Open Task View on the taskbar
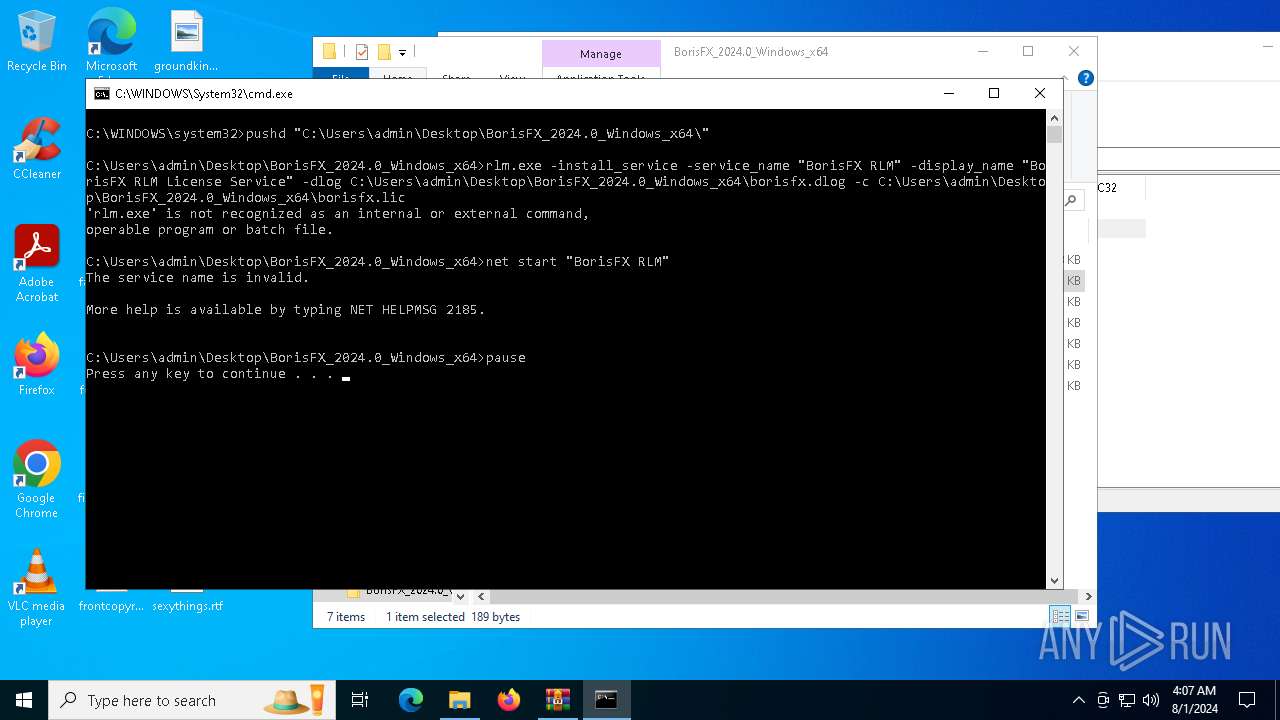The width and height of the screenshot is (1280, 720). [x=360, y=700]
